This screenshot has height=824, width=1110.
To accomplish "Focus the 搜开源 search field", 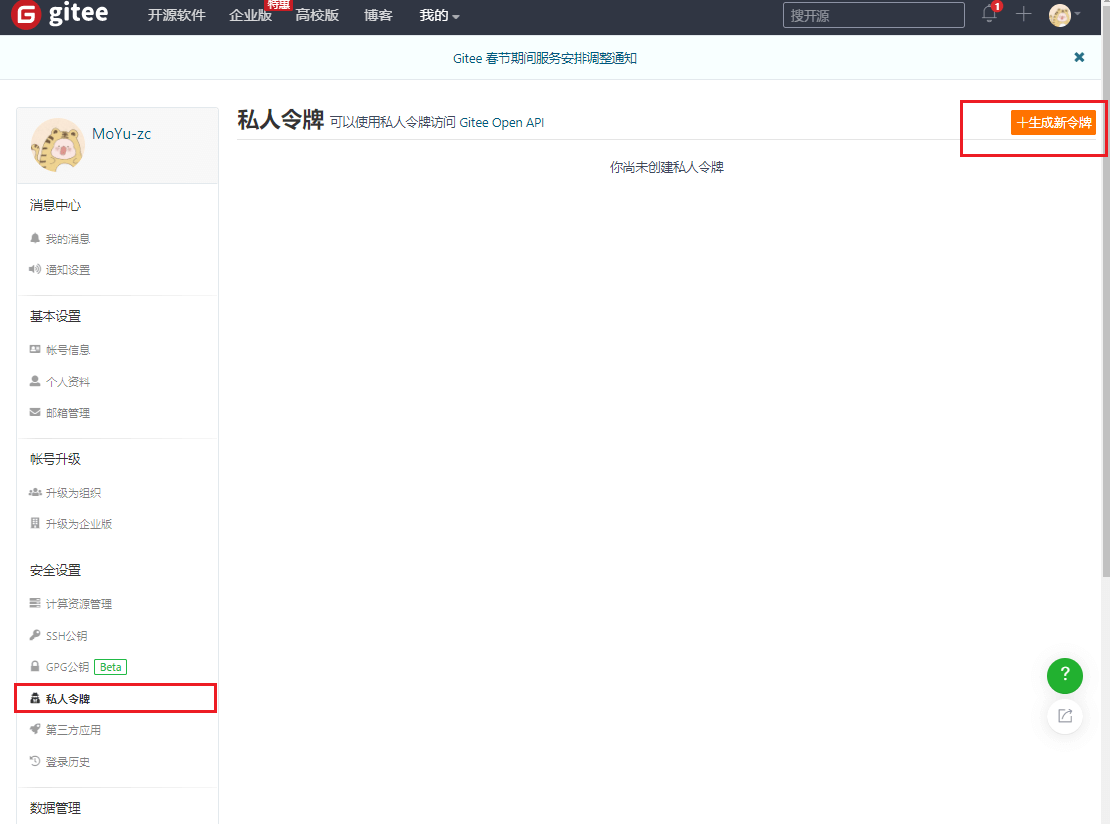I will [x=874, y=15].
